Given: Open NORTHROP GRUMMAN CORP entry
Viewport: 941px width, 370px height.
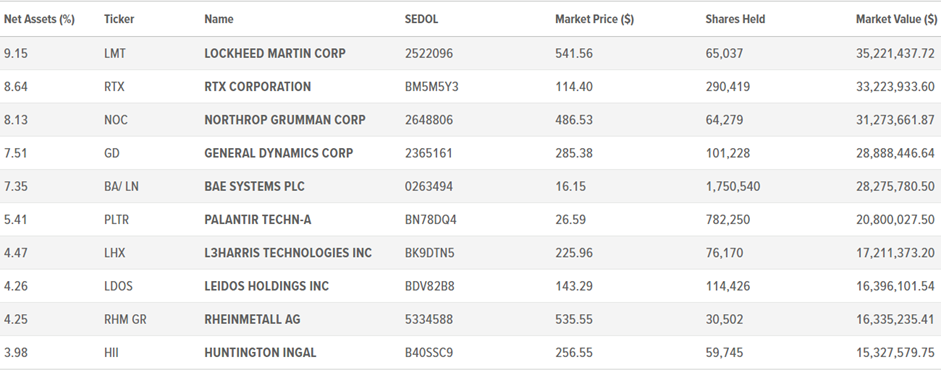Looking at the screenshot, I should (x=284, y=120).
